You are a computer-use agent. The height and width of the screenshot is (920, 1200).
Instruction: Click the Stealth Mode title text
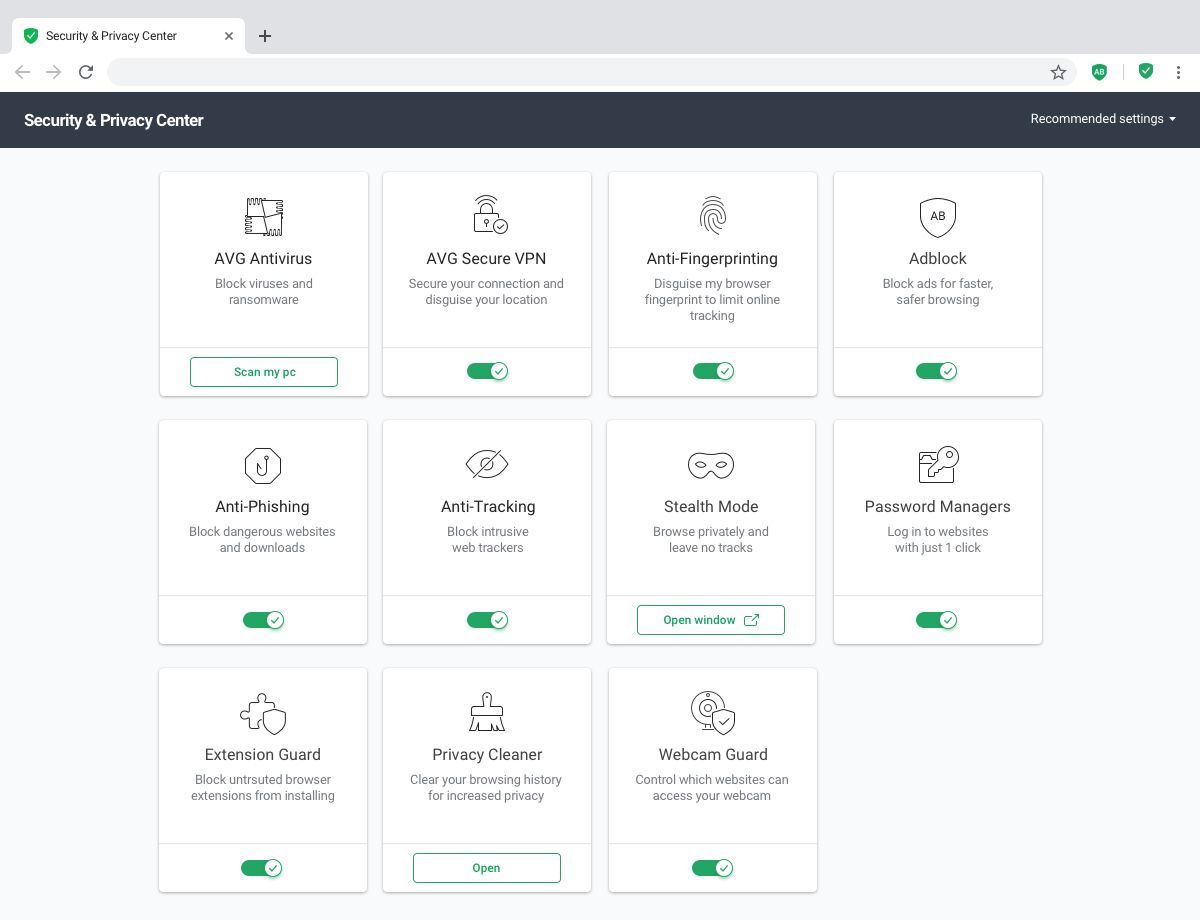[x=711, y=507]
